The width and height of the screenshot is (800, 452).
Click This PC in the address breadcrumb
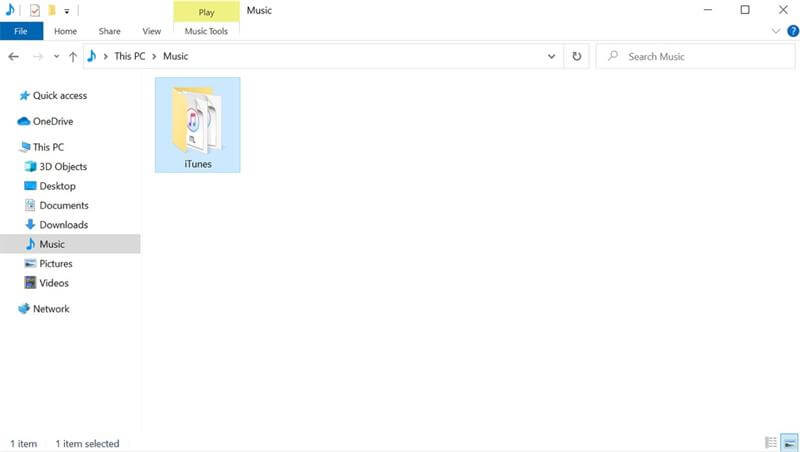coord(130,57)
